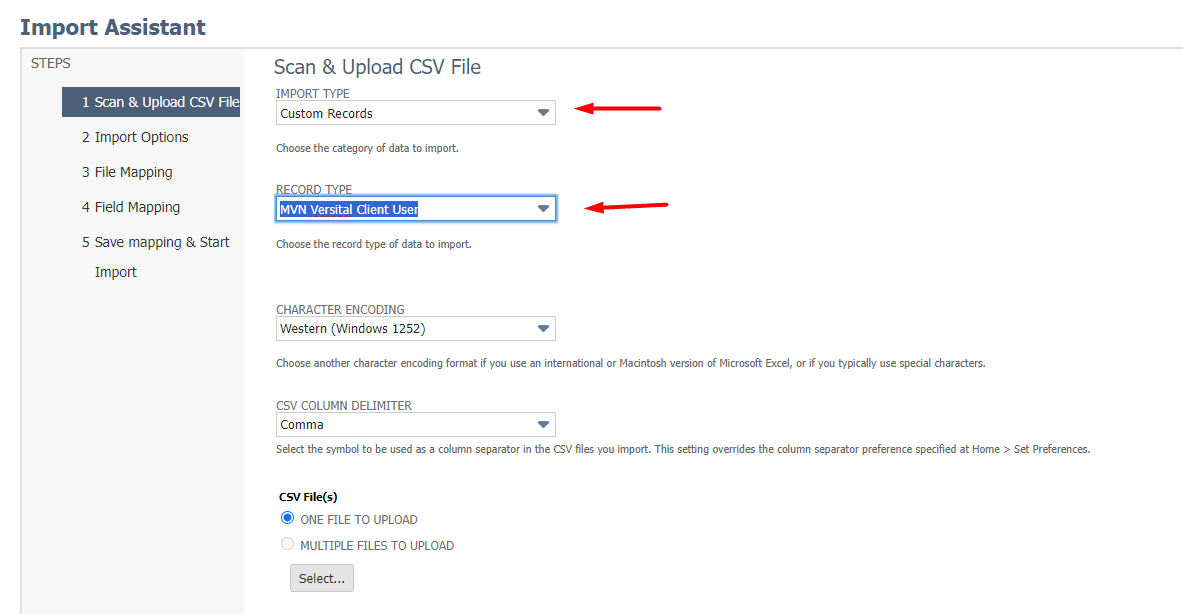The image size is (1183, 614).
Task: Jump to step 3 File Mapping
Action: click(x=127, y=172)
